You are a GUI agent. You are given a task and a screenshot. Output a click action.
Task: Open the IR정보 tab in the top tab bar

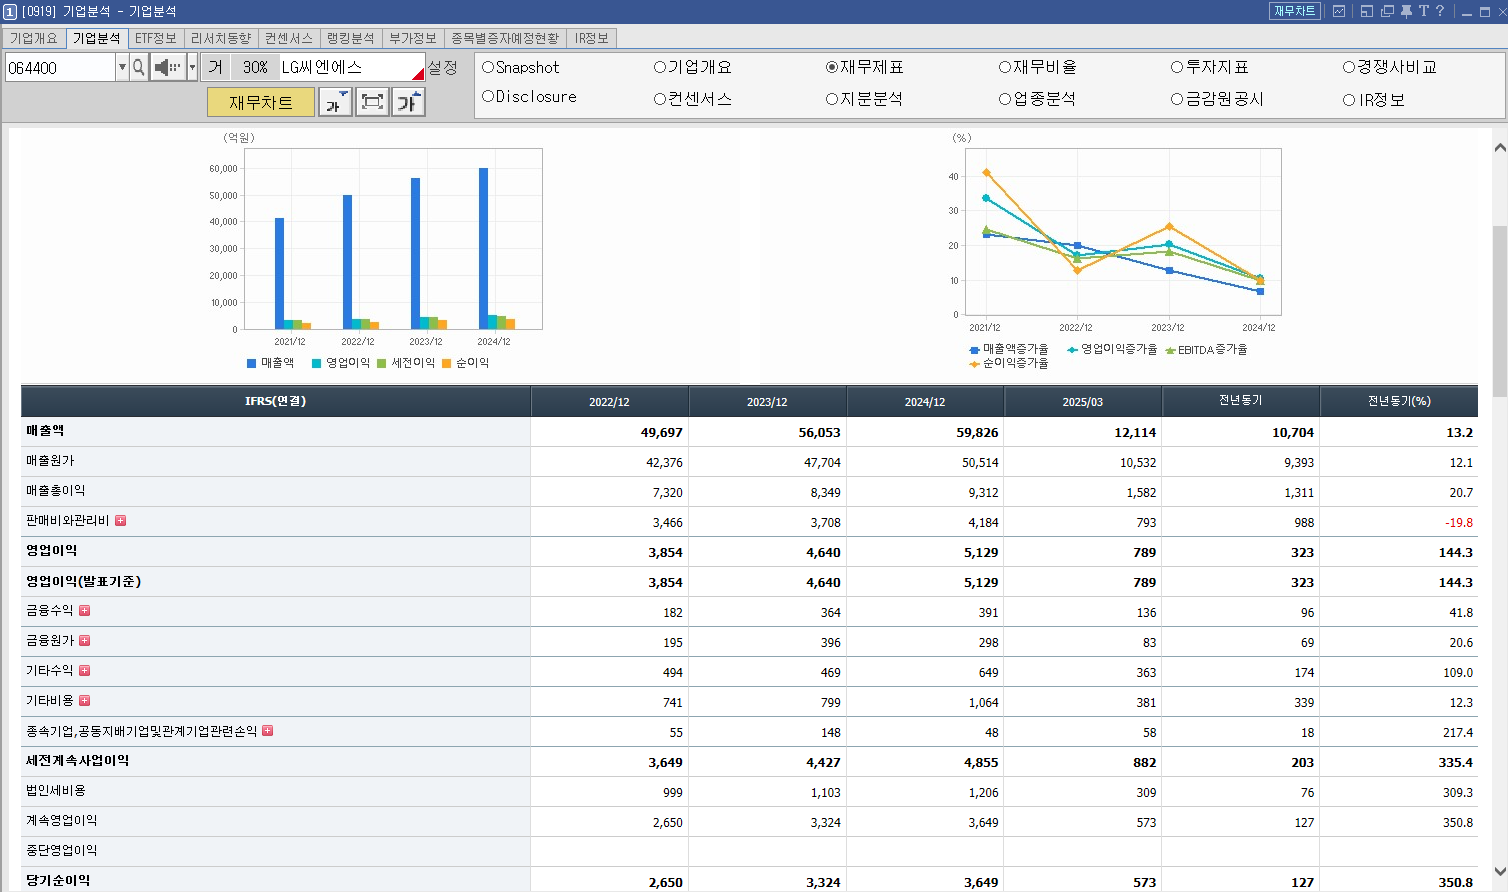[592, 38]
